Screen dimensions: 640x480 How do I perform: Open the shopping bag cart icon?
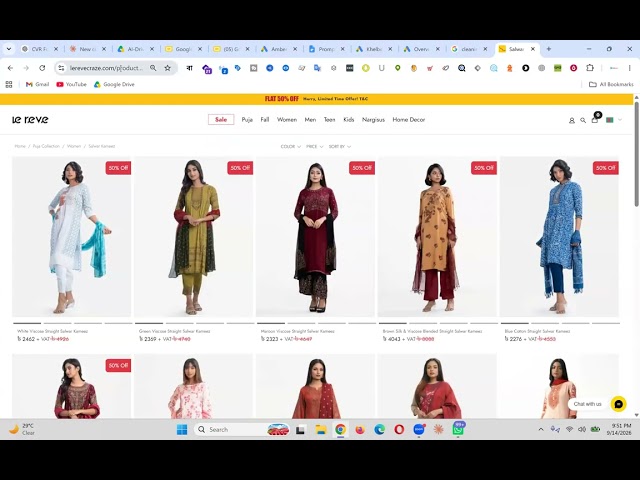pos(595,120)
